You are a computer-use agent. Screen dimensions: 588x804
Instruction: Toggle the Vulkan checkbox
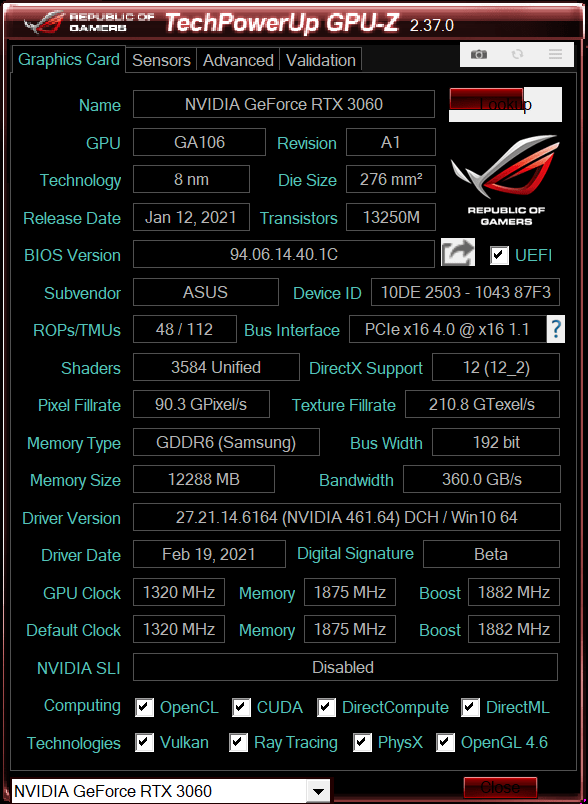pos(145,742)
